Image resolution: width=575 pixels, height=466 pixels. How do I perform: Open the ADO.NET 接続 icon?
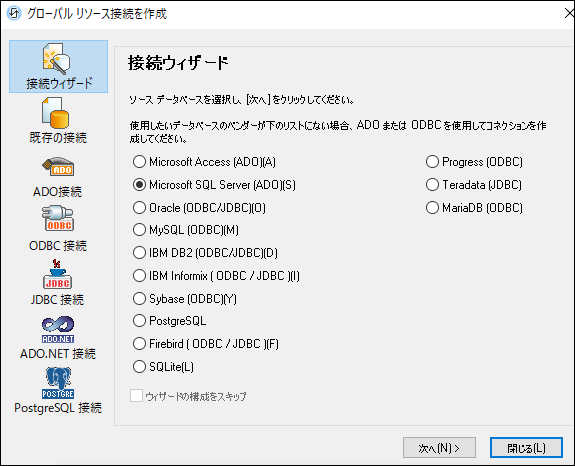pyautogui.click(x=58, y=330)
